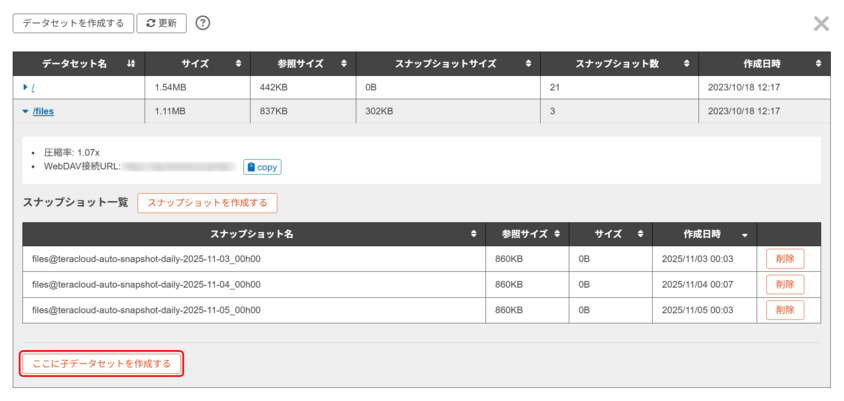The width and height of the screenshot is (844, 401).
Task: Delete the 2025-11-05 daily snapshot
Action: [785, 310]
